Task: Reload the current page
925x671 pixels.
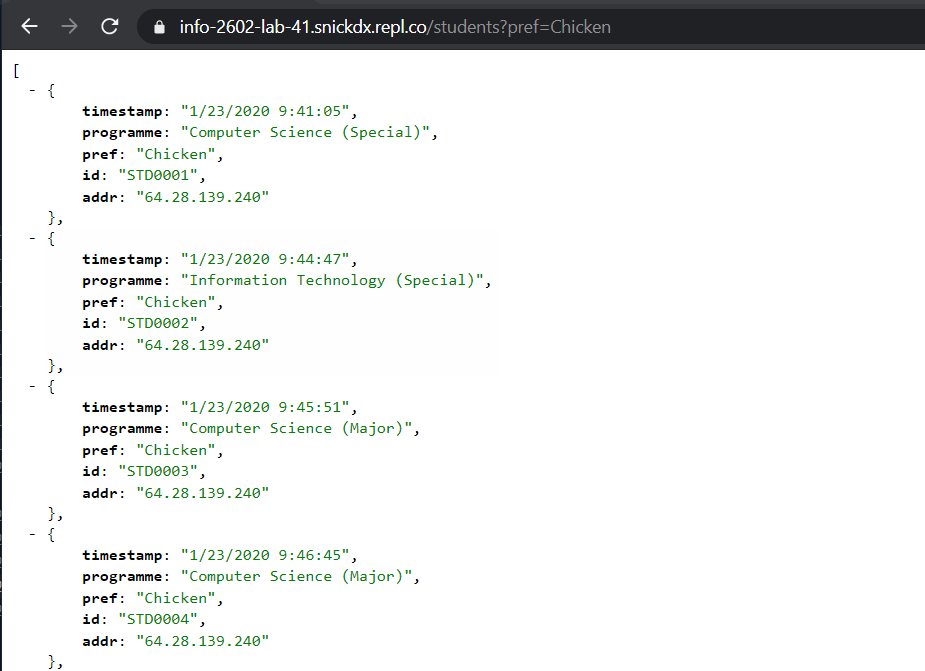Action: (x=110, y=27)
